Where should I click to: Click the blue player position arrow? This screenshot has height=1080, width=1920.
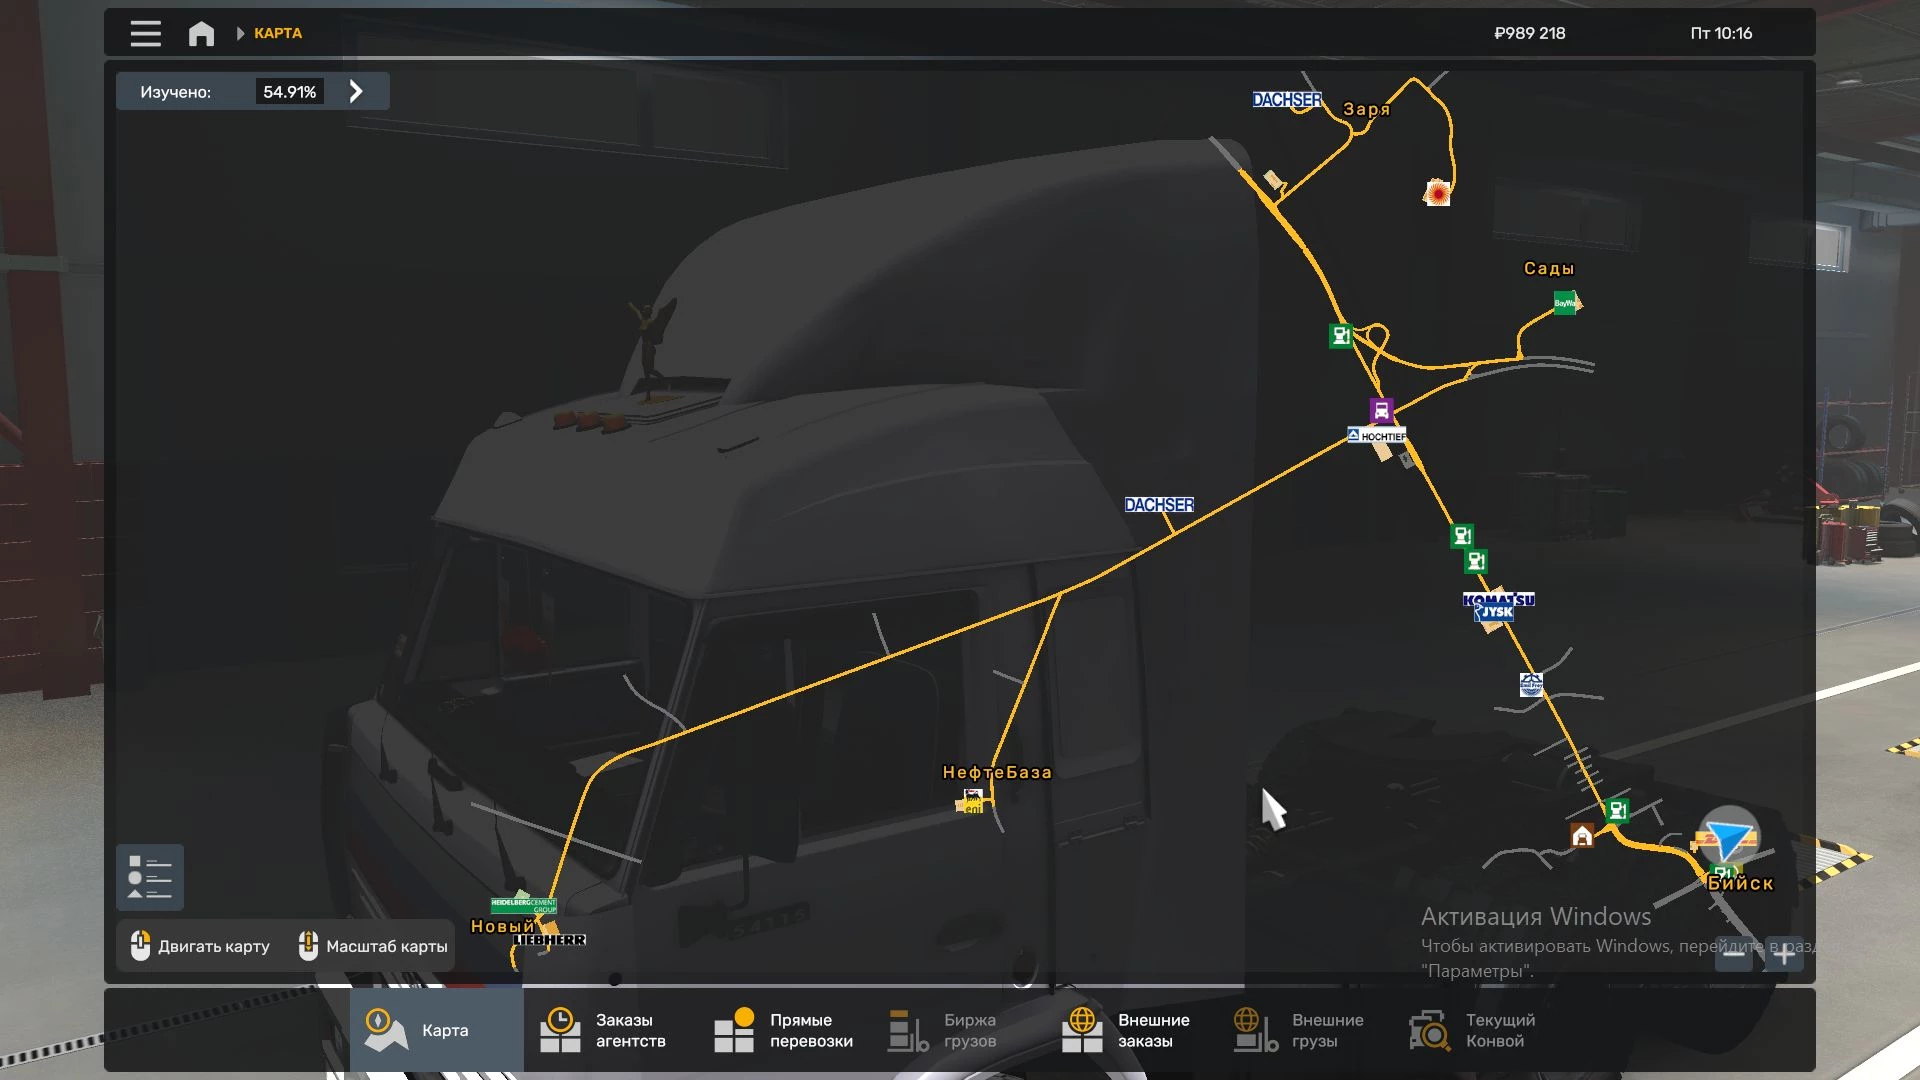(1730, 838)
